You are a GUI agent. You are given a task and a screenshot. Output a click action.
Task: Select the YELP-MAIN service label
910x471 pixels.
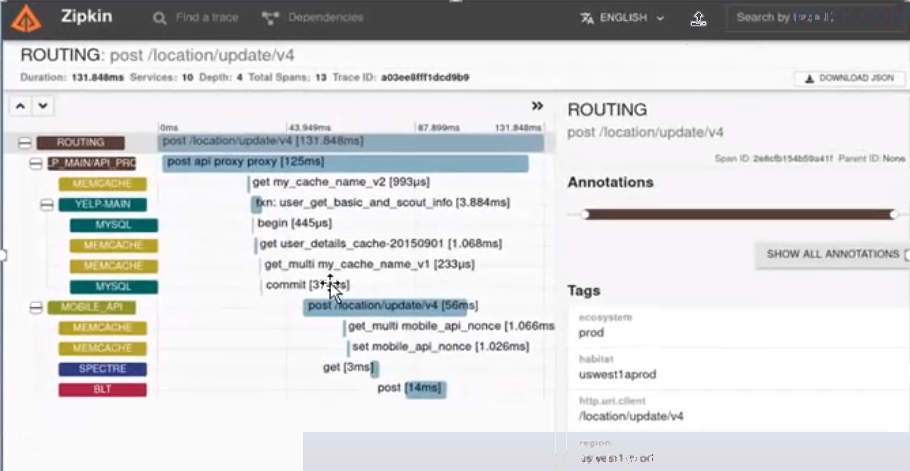[x=103, y=204]
